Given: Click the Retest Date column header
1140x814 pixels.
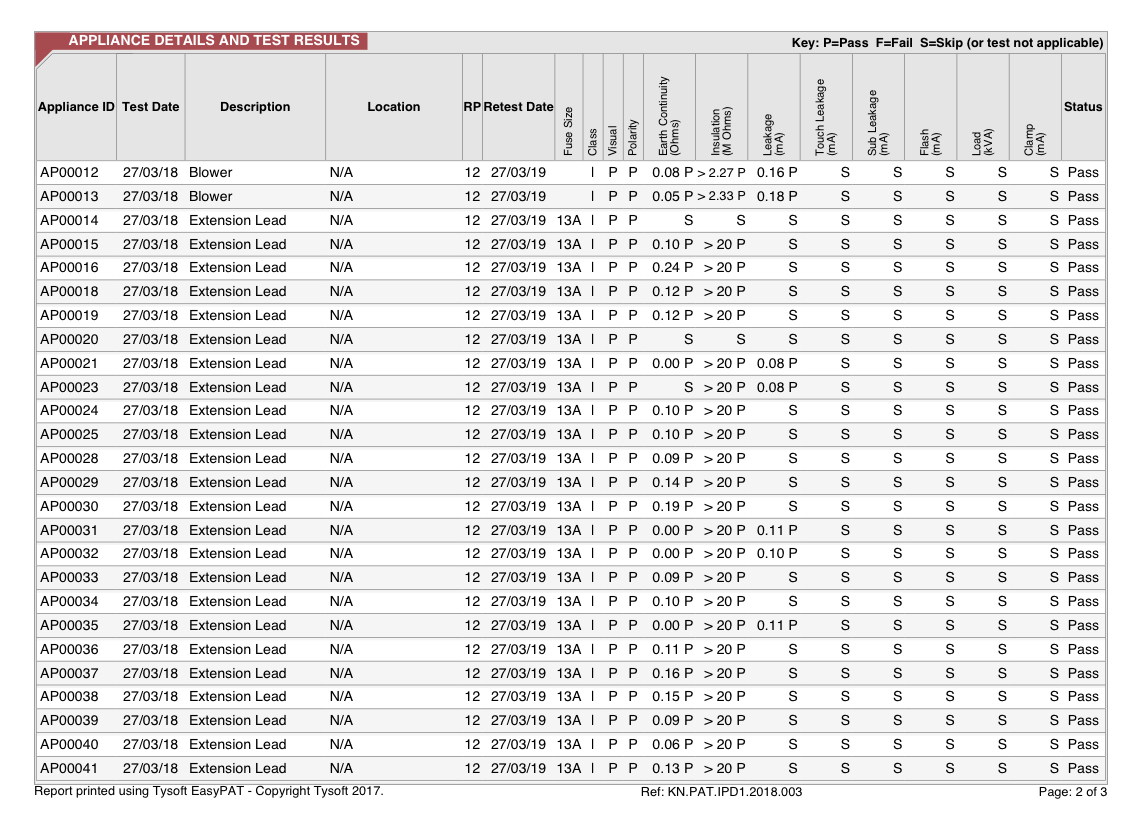Looking at the screenshot, I should point(518,107).
